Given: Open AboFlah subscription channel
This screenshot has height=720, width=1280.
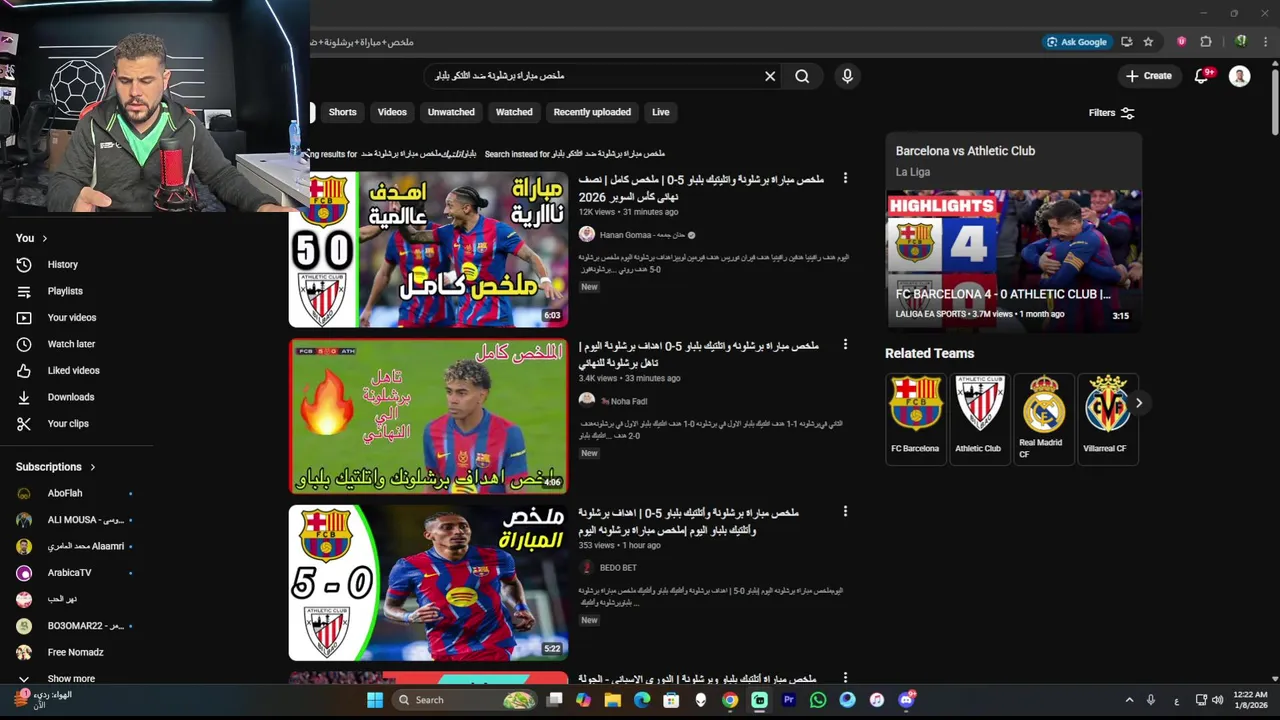Looking at the screenshot, I should [x=65, y=493].
